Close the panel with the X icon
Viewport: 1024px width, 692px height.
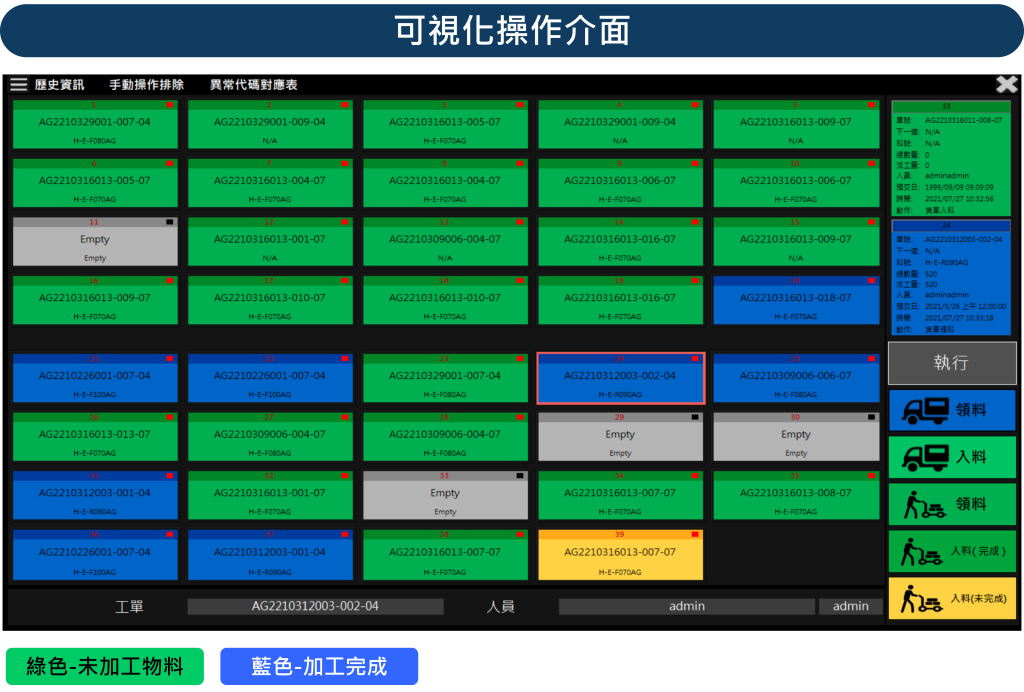pos(1006,85)
